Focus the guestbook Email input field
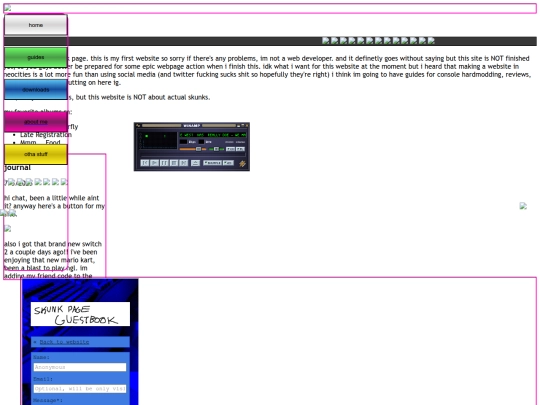The image size is (540, 405). 80,389
